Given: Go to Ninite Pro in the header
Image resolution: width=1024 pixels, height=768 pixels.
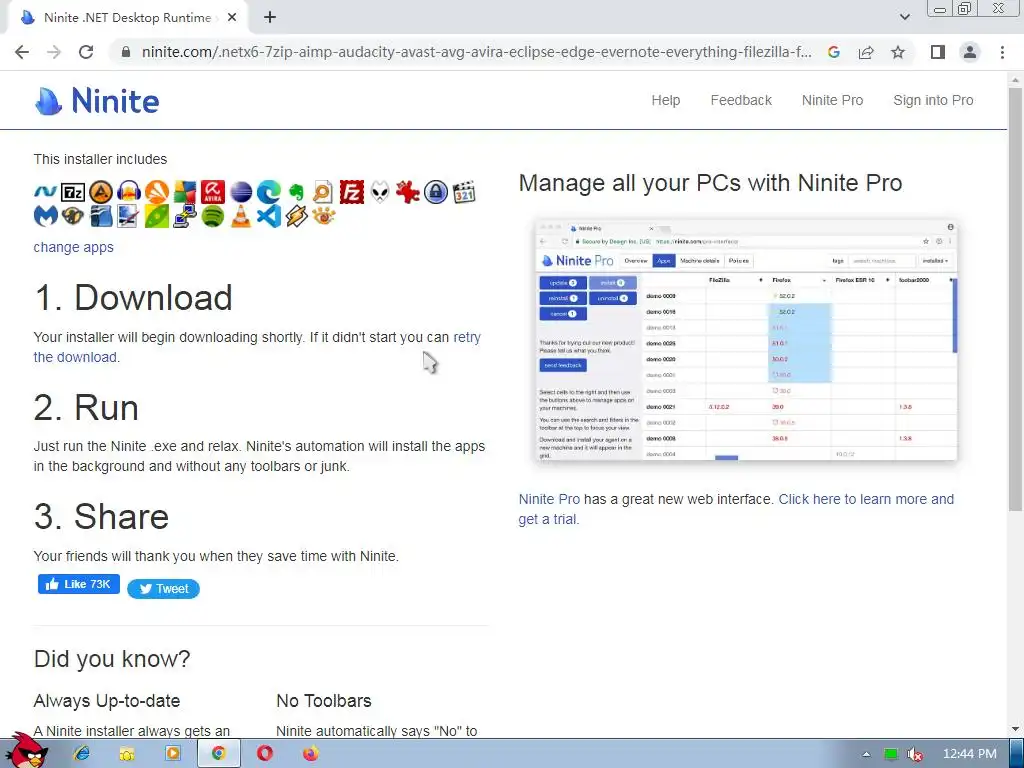Looking at the screenshot, I should (x=832, y=100).
